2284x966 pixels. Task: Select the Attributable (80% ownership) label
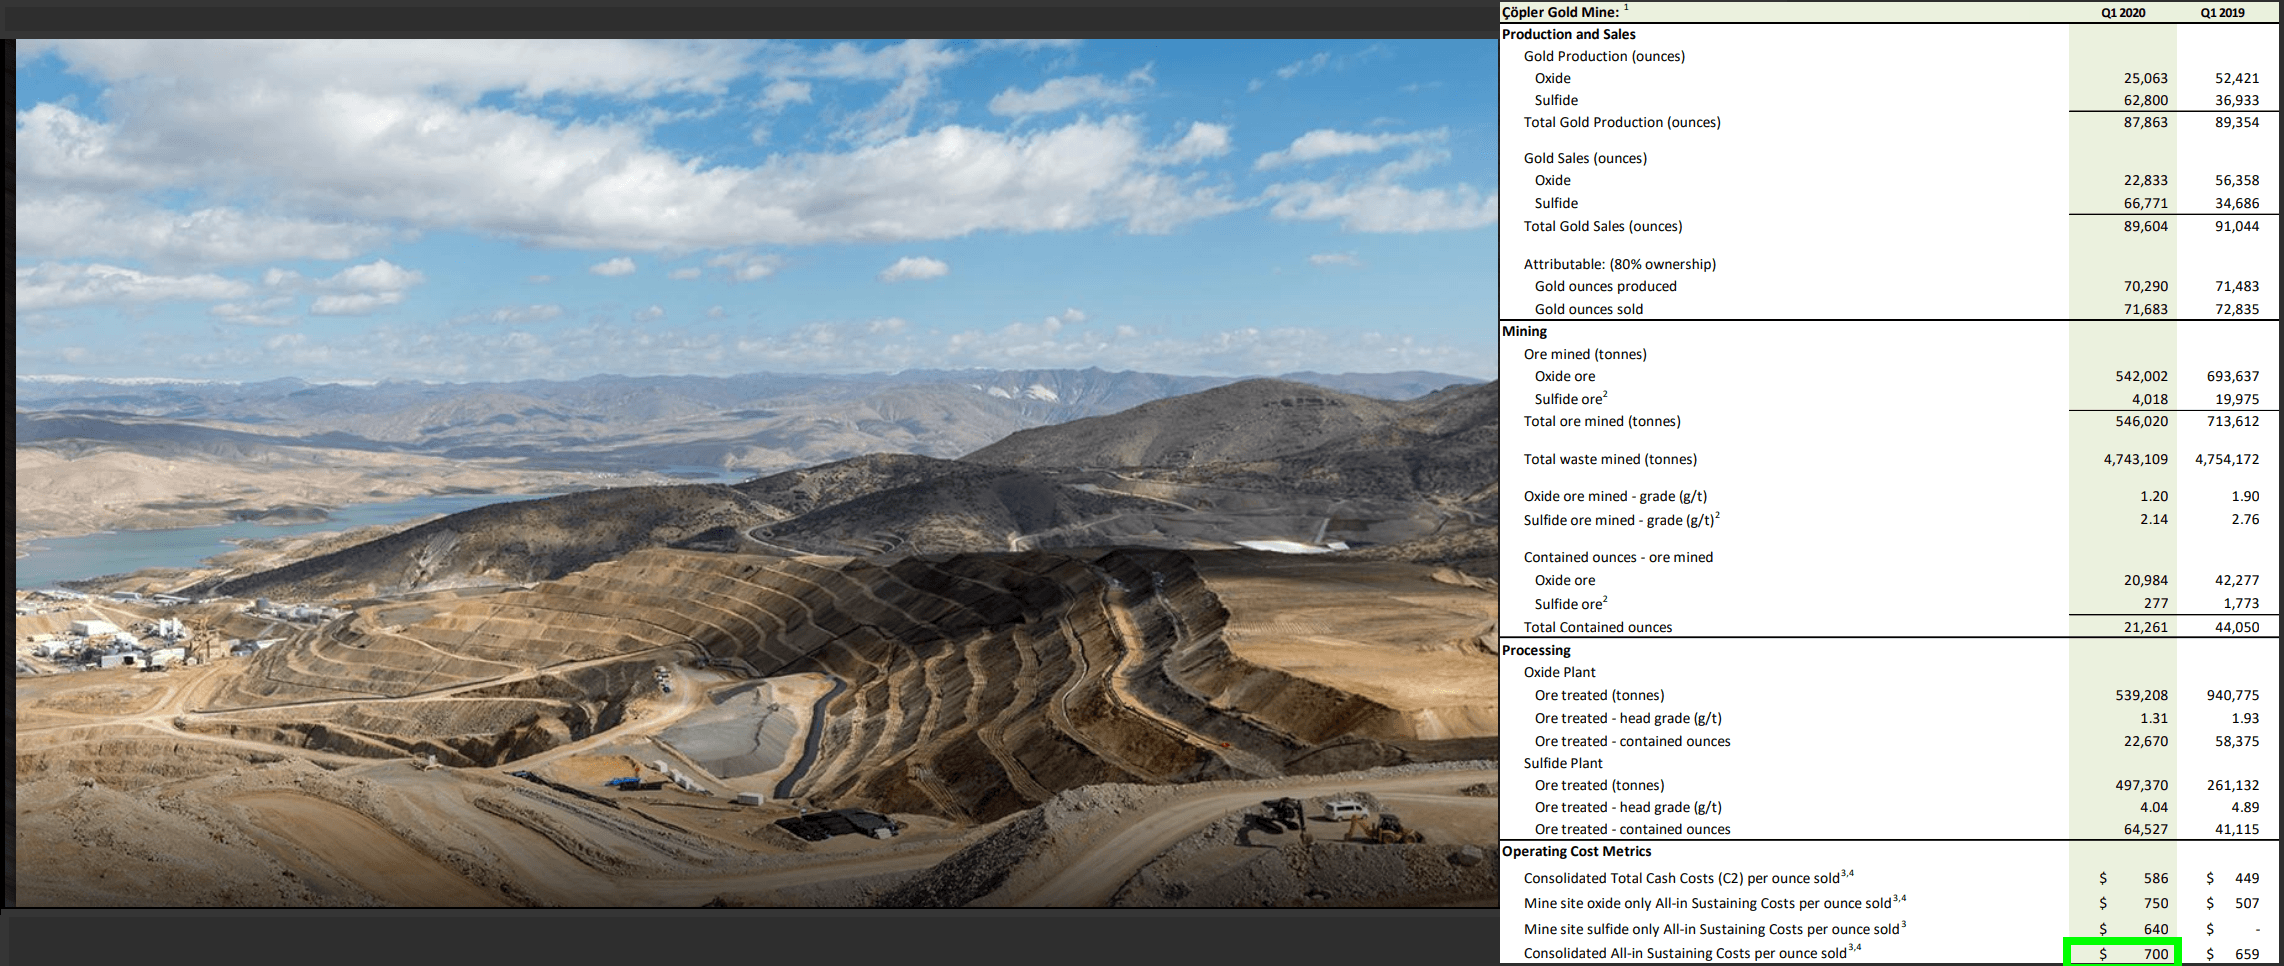pos(1620,263)
